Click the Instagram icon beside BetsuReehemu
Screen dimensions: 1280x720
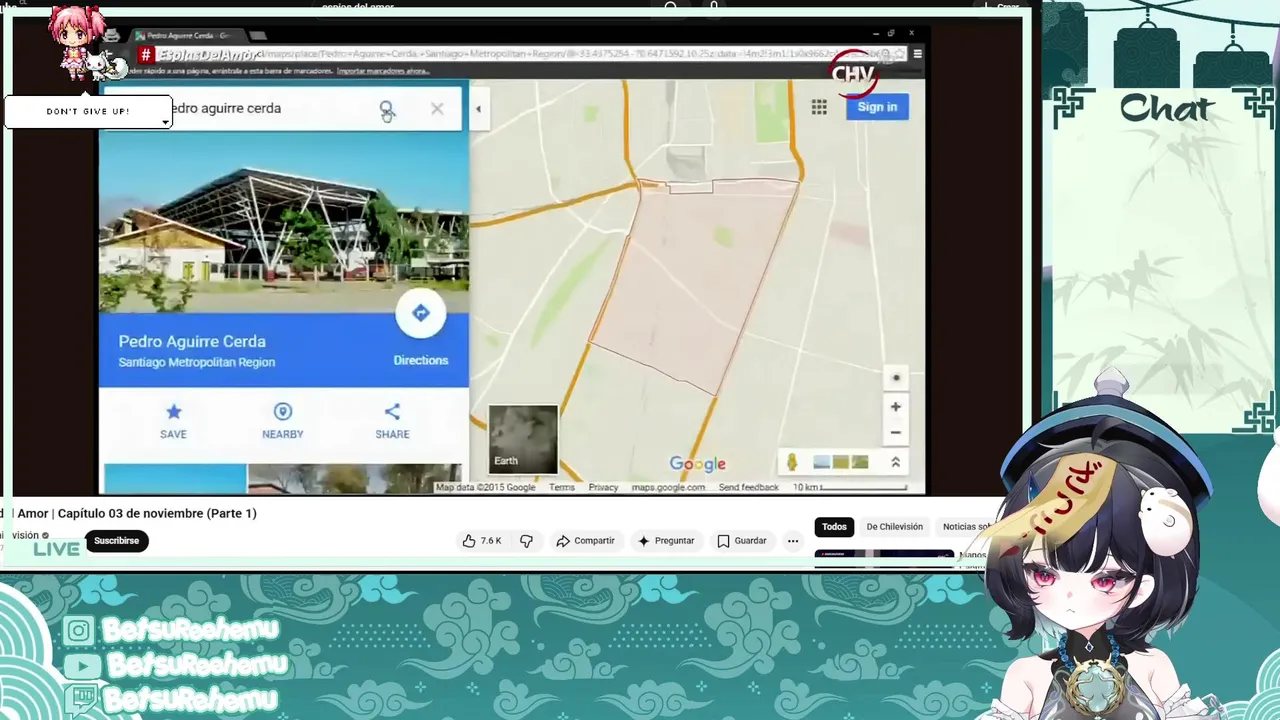tap(79, 630)
